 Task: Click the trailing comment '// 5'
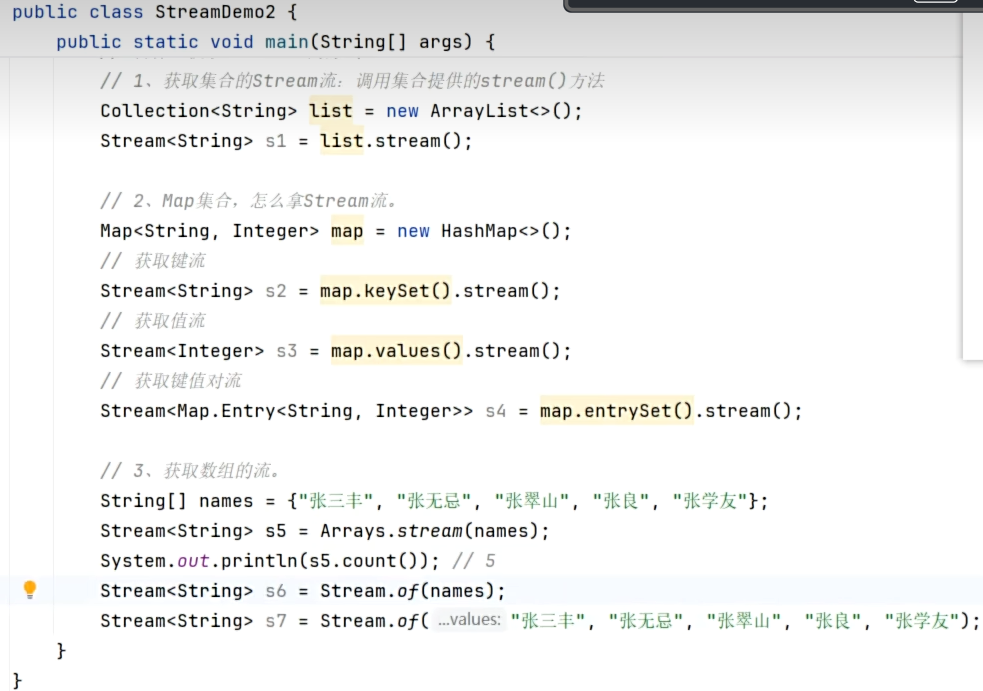[473, 561]
